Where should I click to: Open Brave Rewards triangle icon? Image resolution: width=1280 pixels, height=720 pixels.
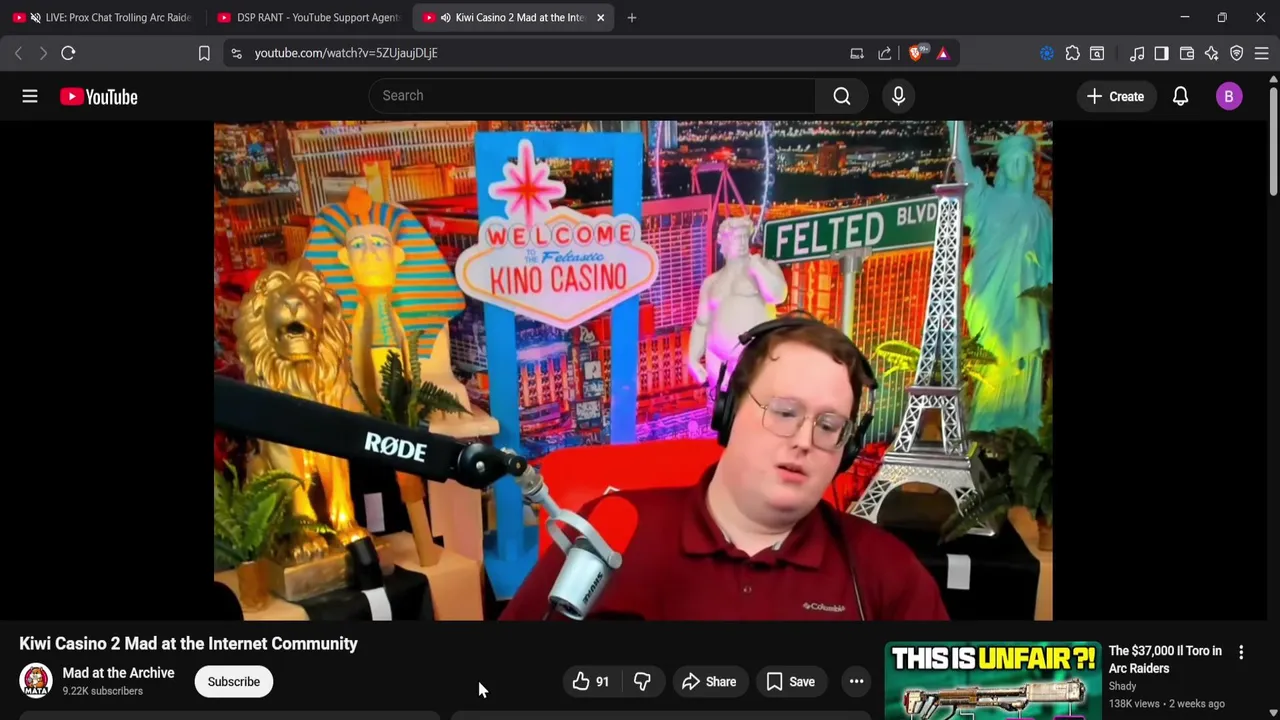943,53
